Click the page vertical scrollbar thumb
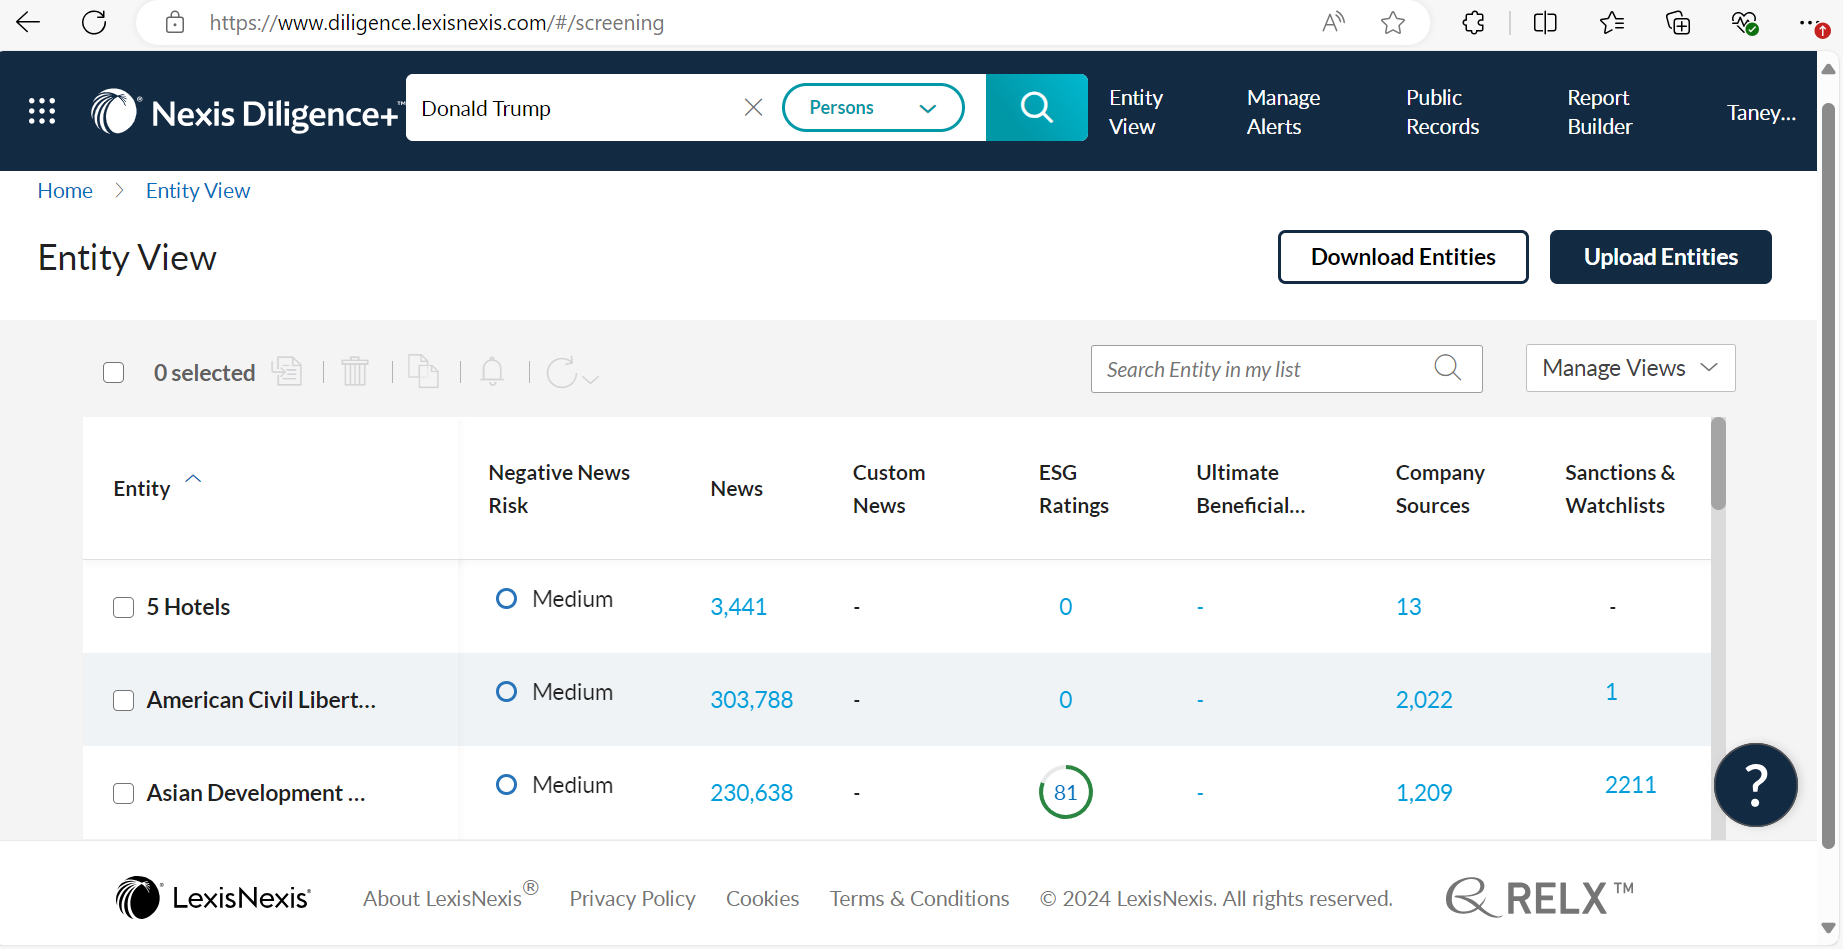The height and width of the screenshot is (949, 1843). coord(1828,475)
